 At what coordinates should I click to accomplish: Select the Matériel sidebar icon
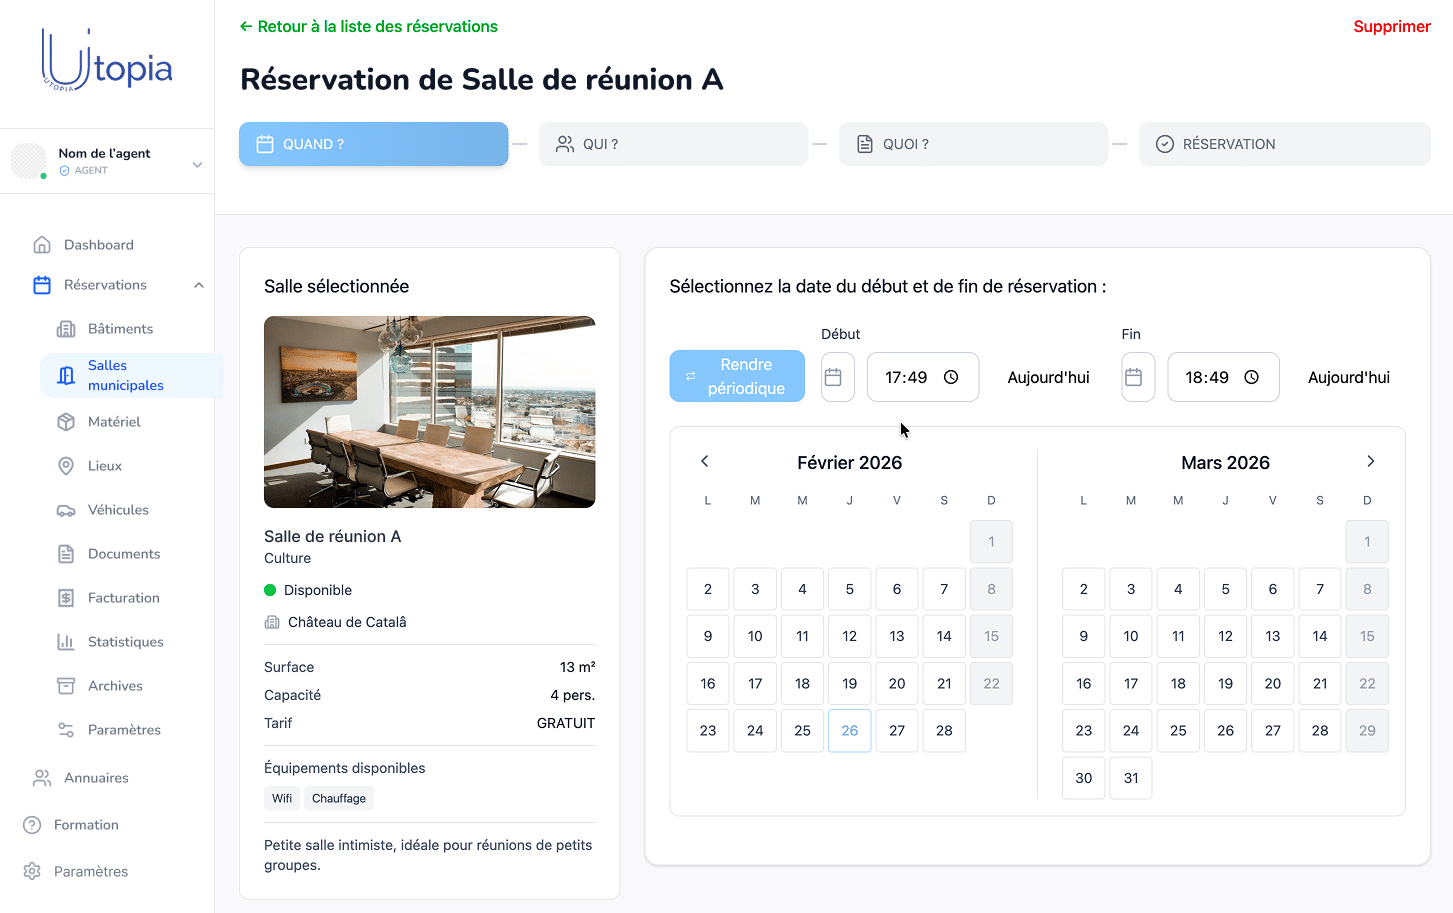(67, 421)
